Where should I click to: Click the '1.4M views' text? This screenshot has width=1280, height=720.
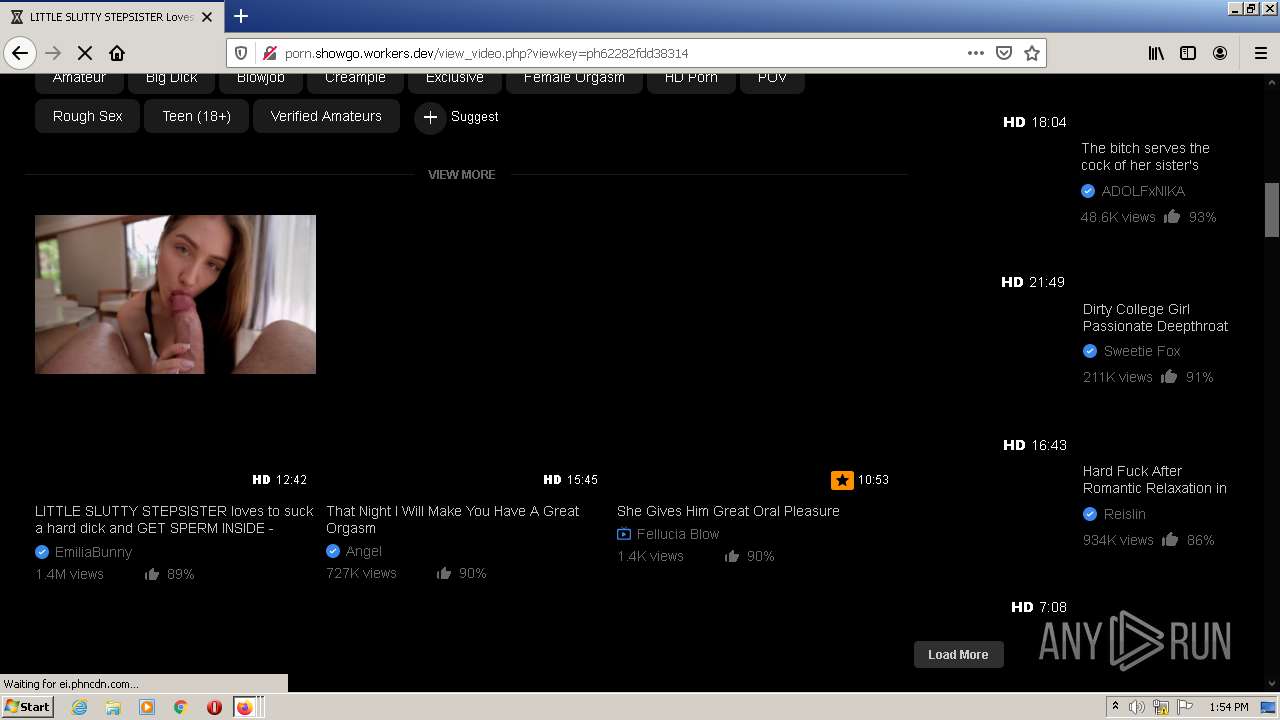69,574
